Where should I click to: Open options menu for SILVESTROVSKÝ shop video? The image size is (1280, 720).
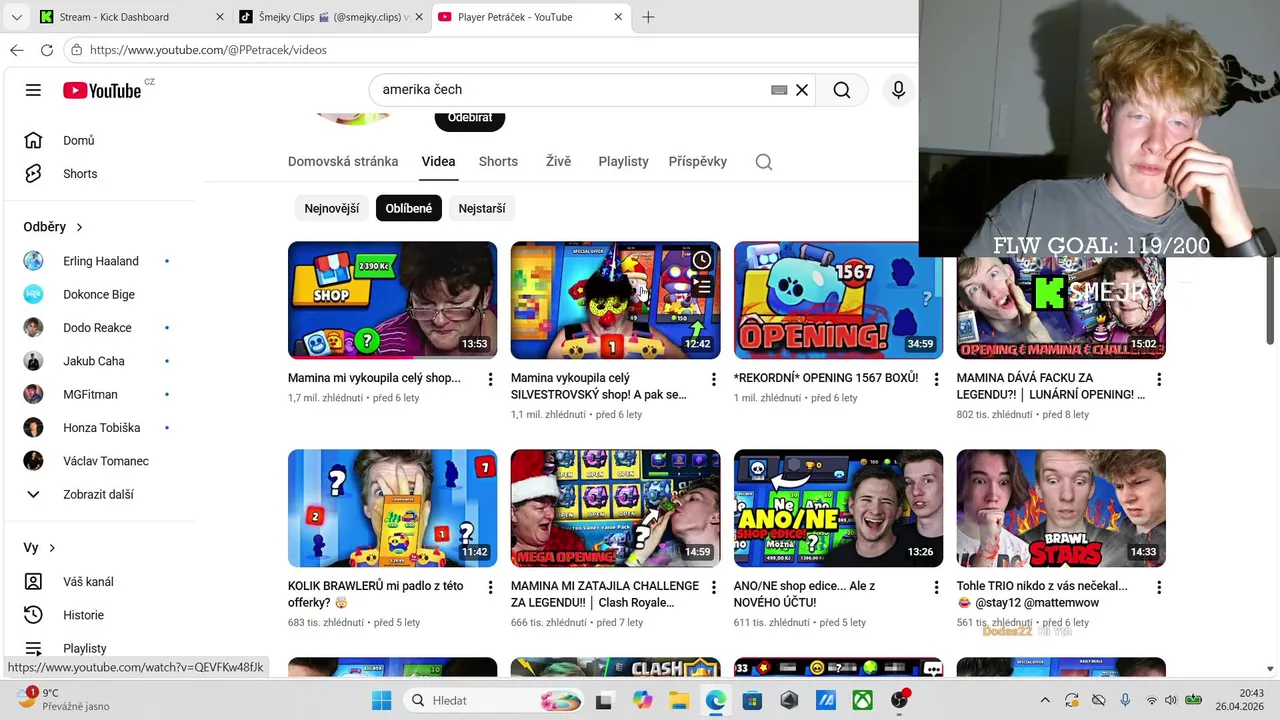(713, 379)
